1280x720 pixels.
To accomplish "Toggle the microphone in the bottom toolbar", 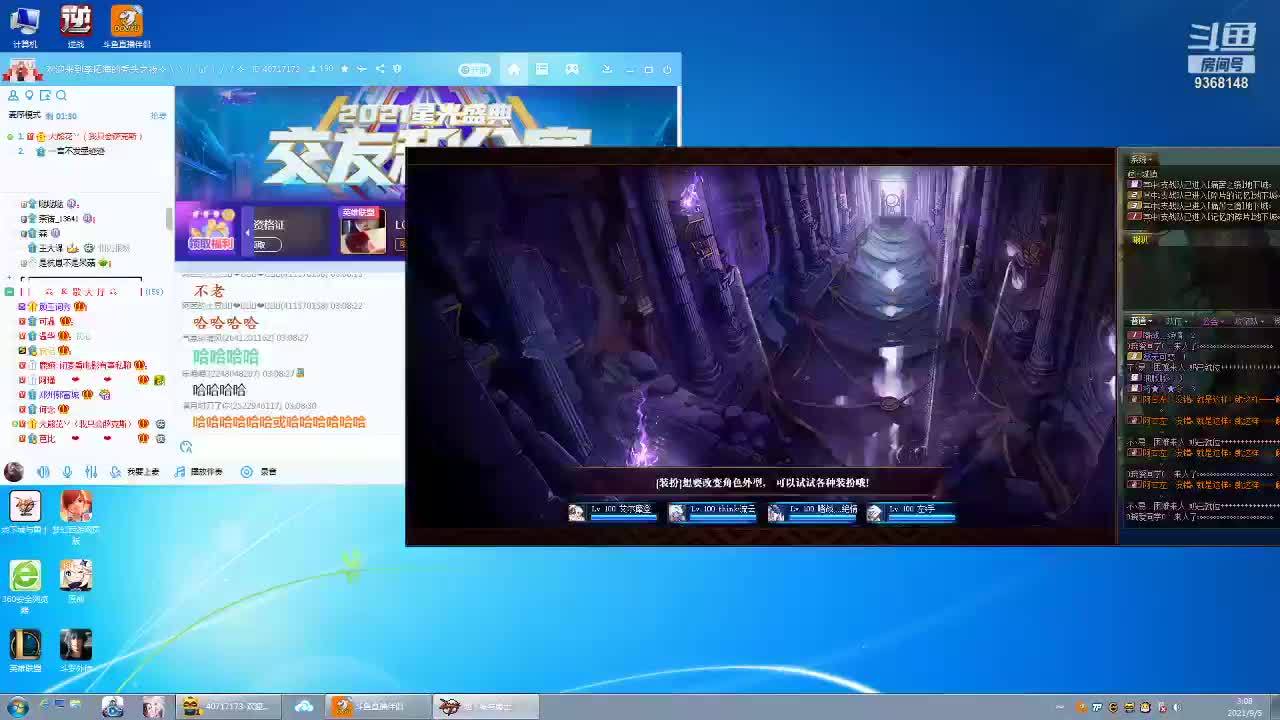I will 67,472.
